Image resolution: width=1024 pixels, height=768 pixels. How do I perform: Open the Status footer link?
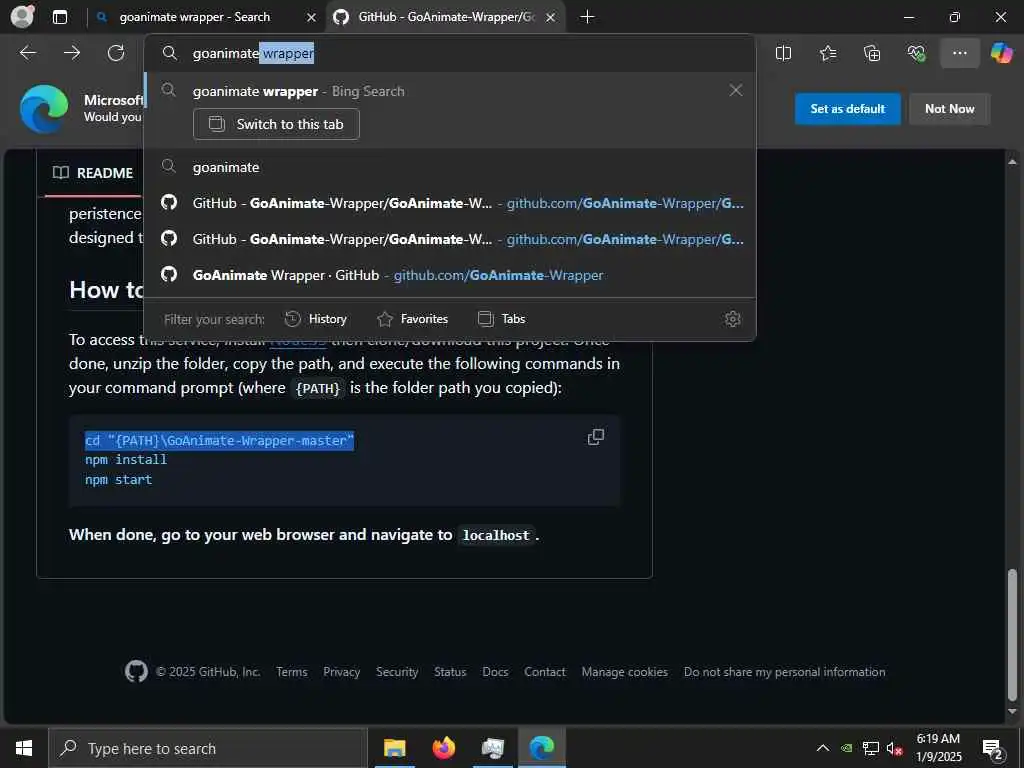(x=450, y=672)
